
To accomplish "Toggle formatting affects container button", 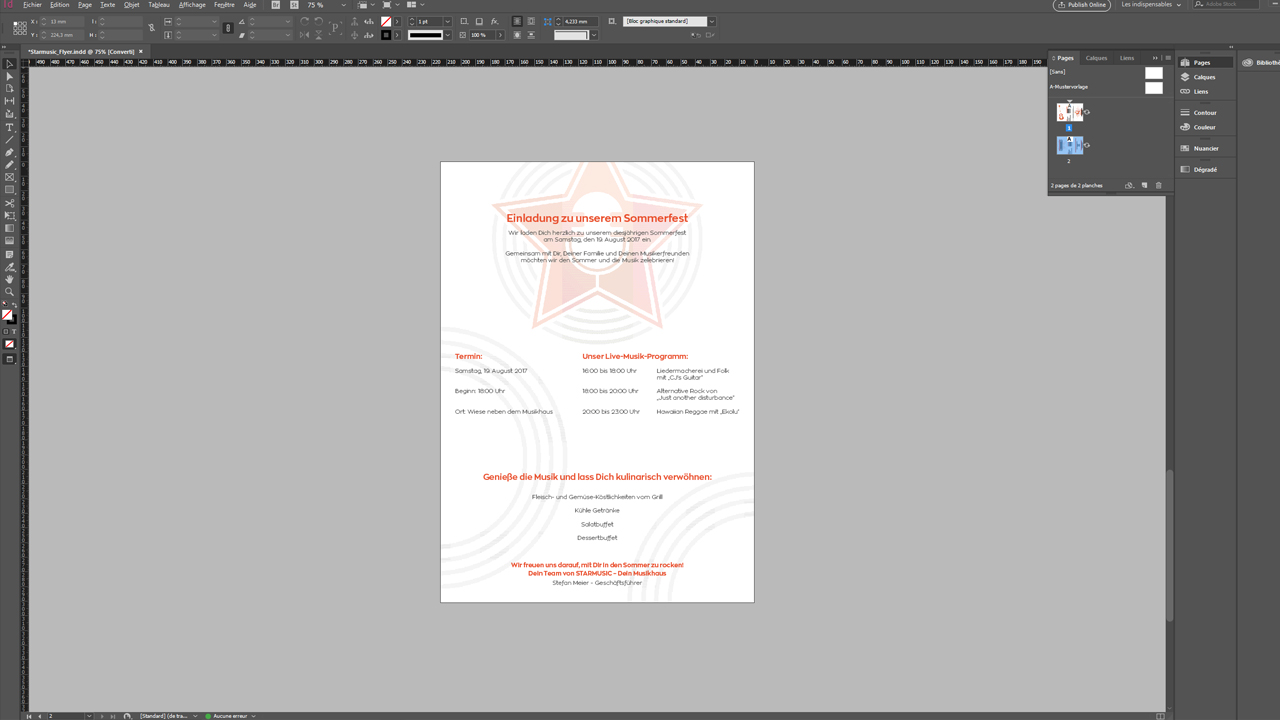I will click(x=5, y=331).
